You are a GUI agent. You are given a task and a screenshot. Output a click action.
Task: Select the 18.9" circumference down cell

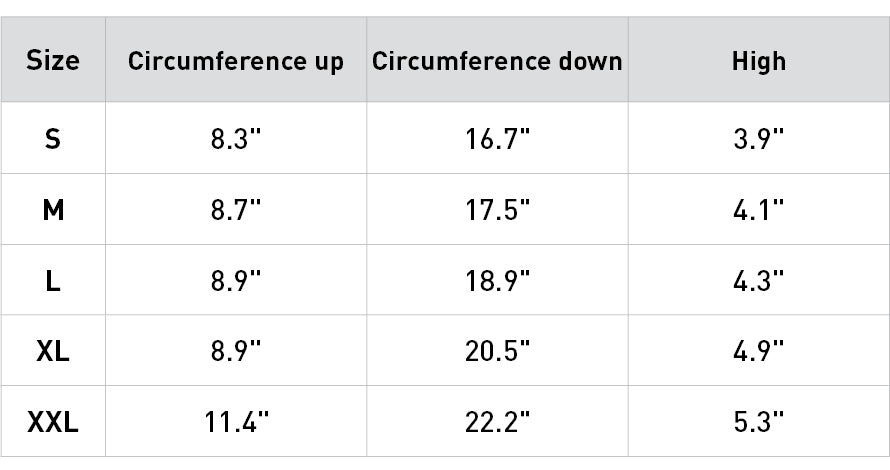497,281
